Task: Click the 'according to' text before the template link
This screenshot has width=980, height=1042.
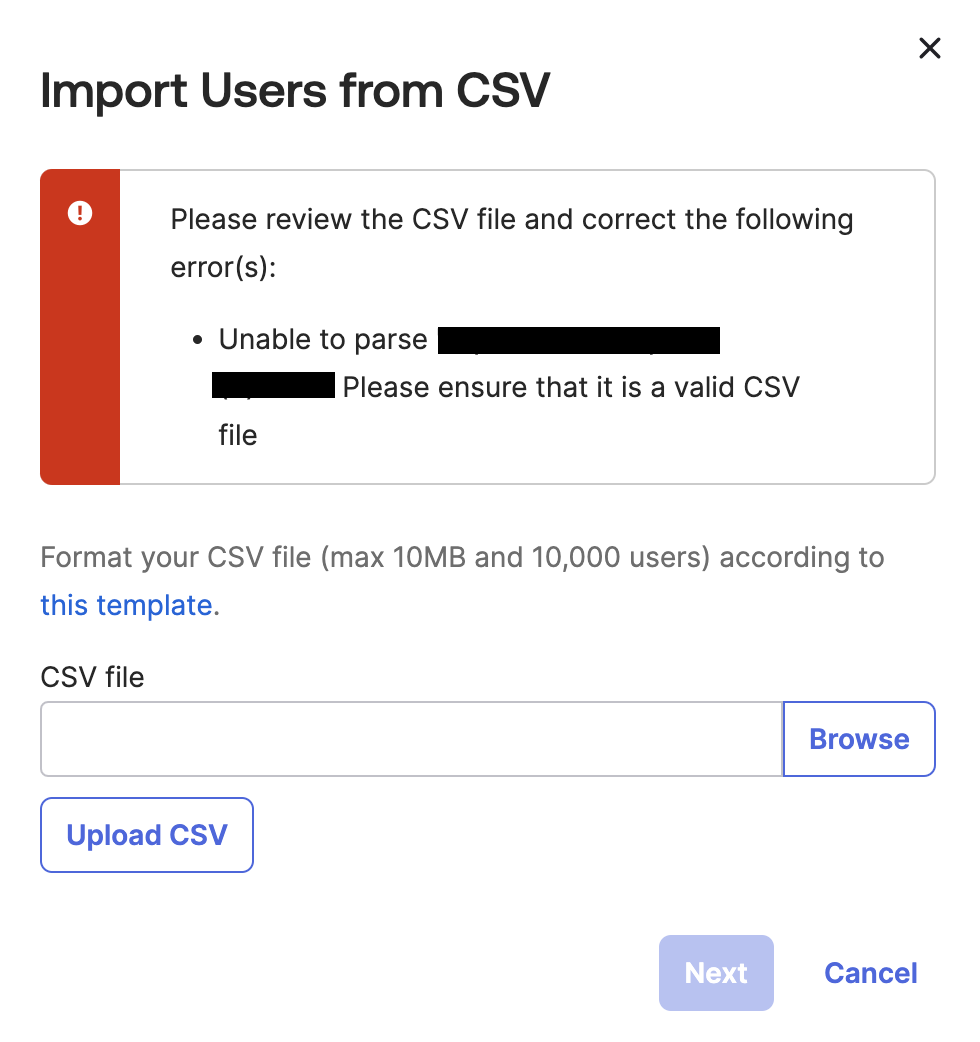Action: click(801, 557)
